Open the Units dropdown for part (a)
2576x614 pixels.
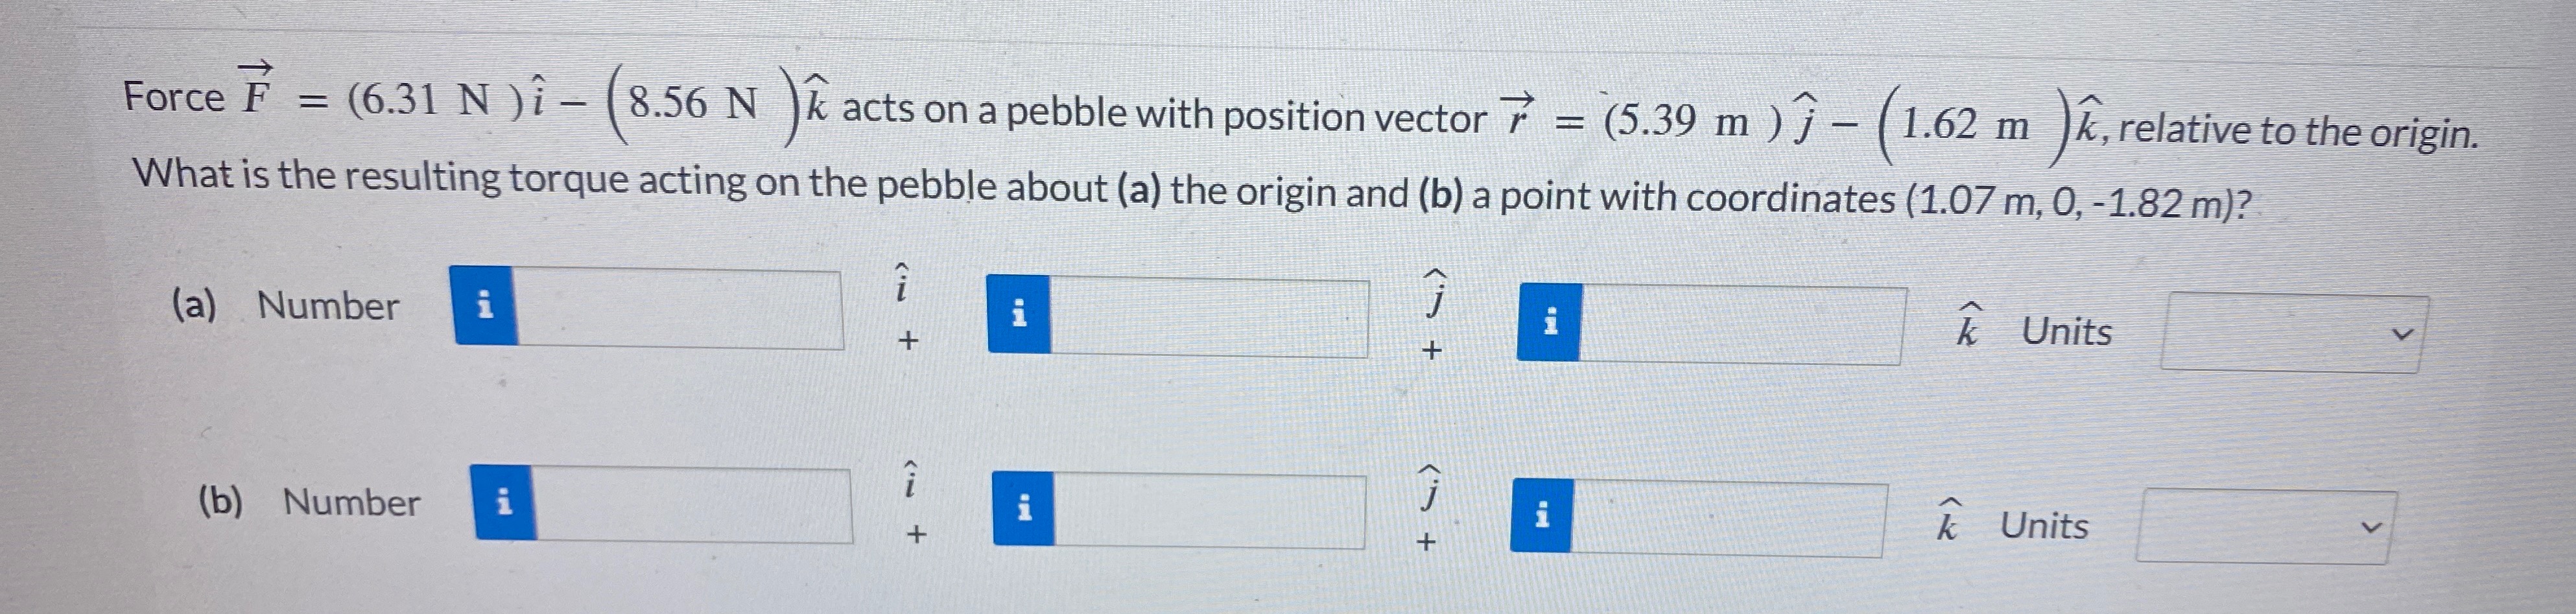pos(2293,333)
